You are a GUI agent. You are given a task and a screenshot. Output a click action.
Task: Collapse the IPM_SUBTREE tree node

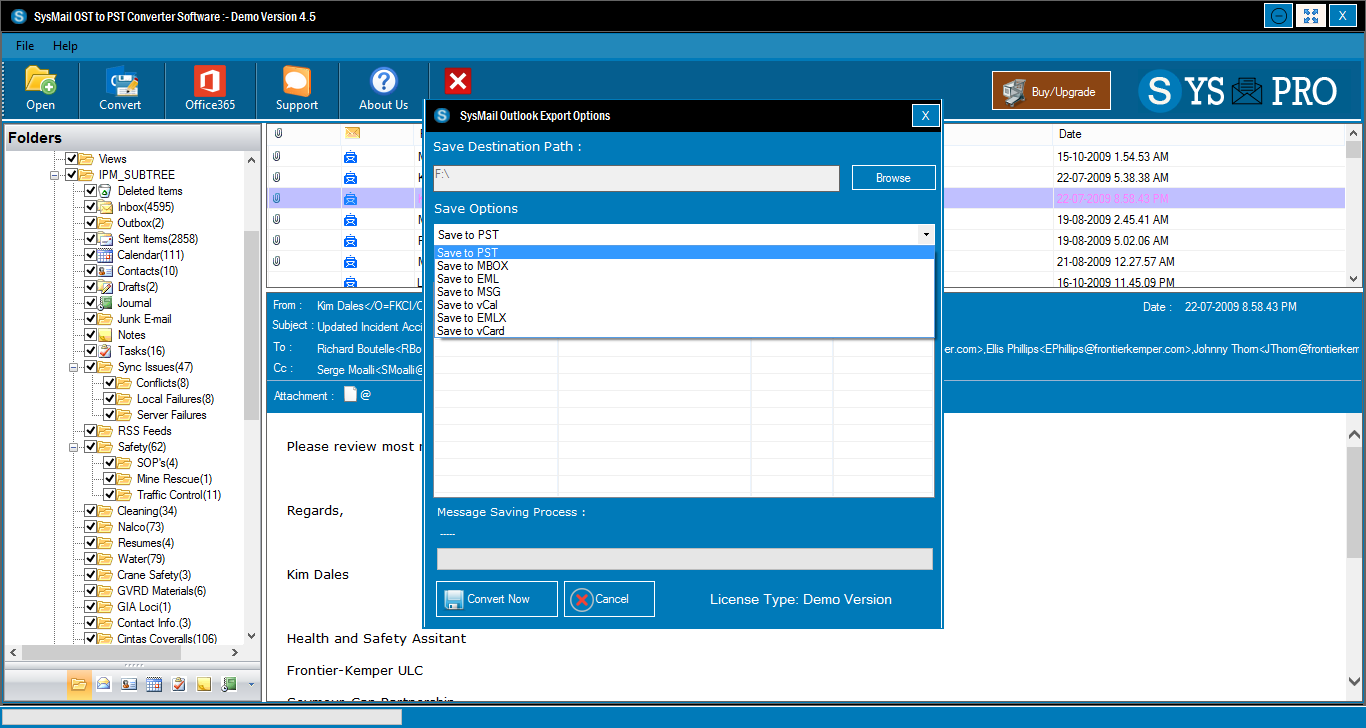pyautogui.click(x=55, y=175)
